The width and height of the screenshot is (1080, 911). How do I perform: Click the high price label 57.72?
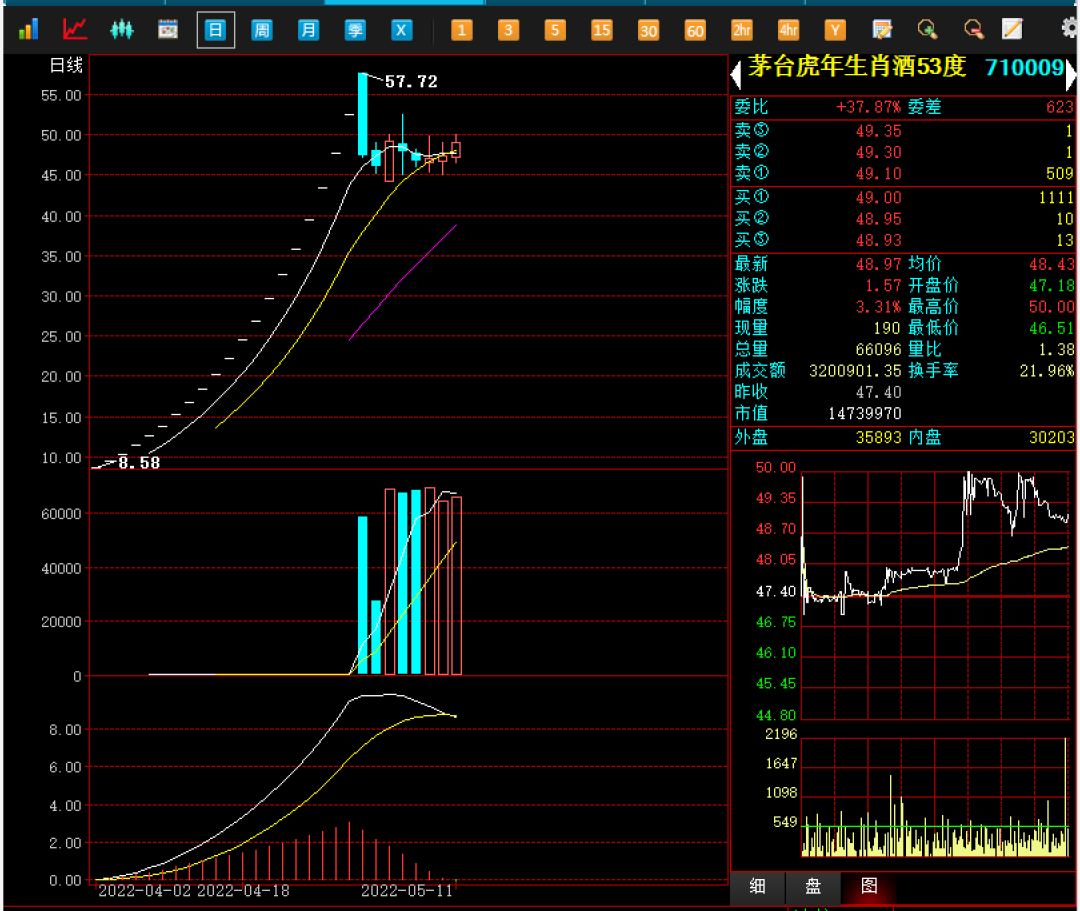411,82
